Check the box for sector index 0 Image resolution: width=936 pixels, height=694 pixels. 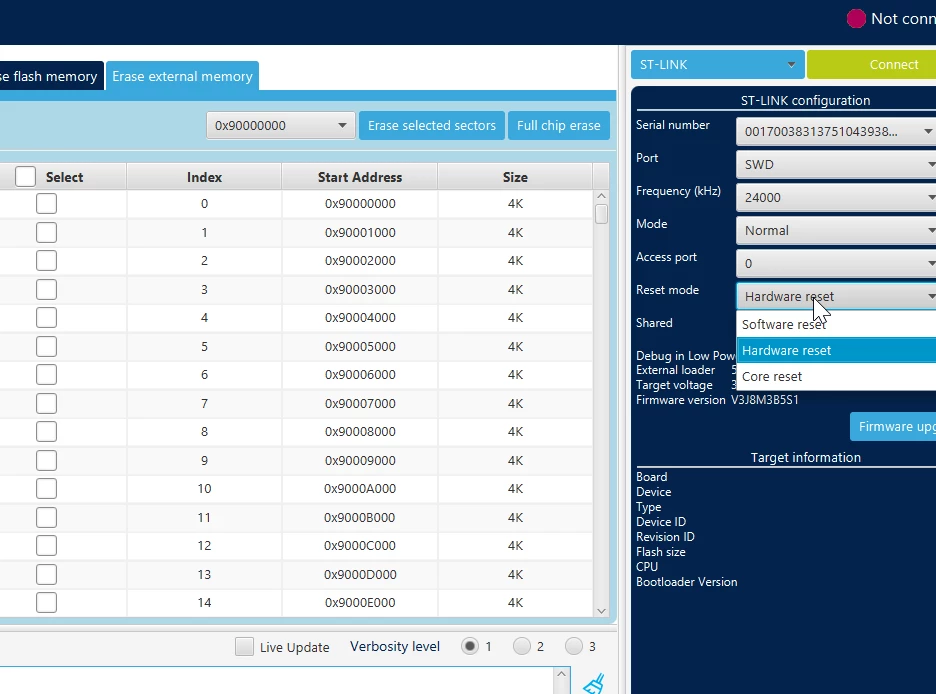point(47,203)
